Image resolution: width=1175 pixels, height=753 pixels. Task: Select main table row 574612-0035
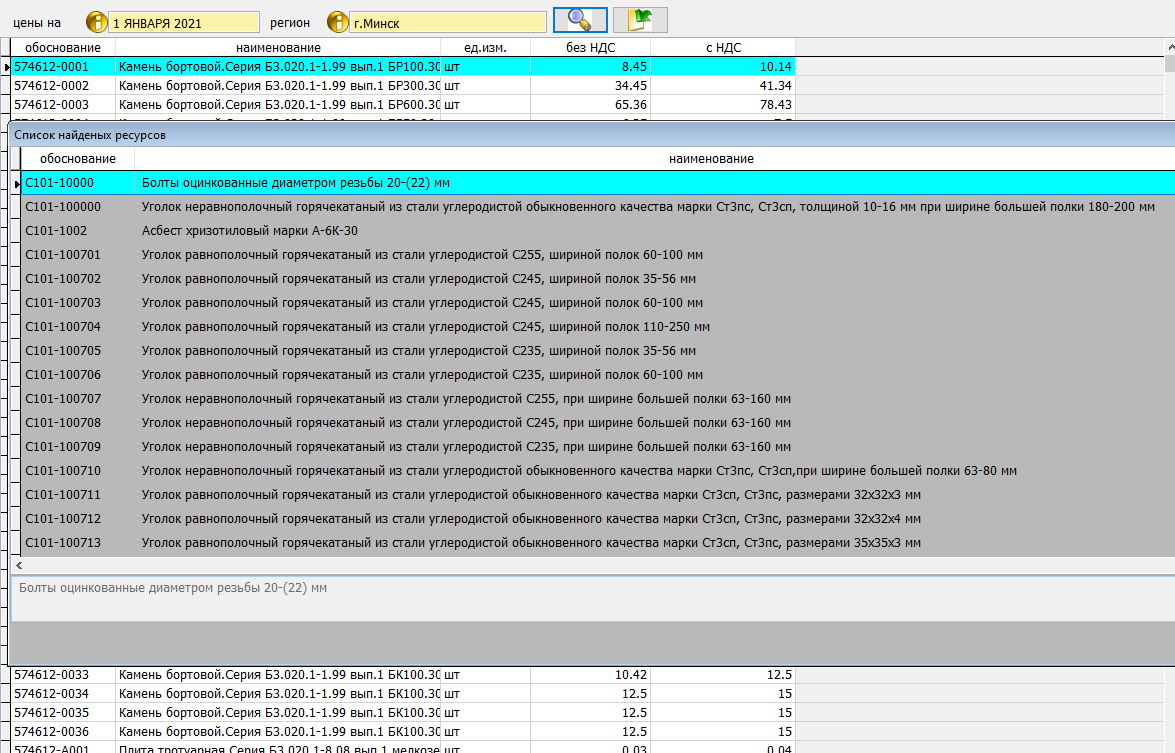[x=403, y=713]
